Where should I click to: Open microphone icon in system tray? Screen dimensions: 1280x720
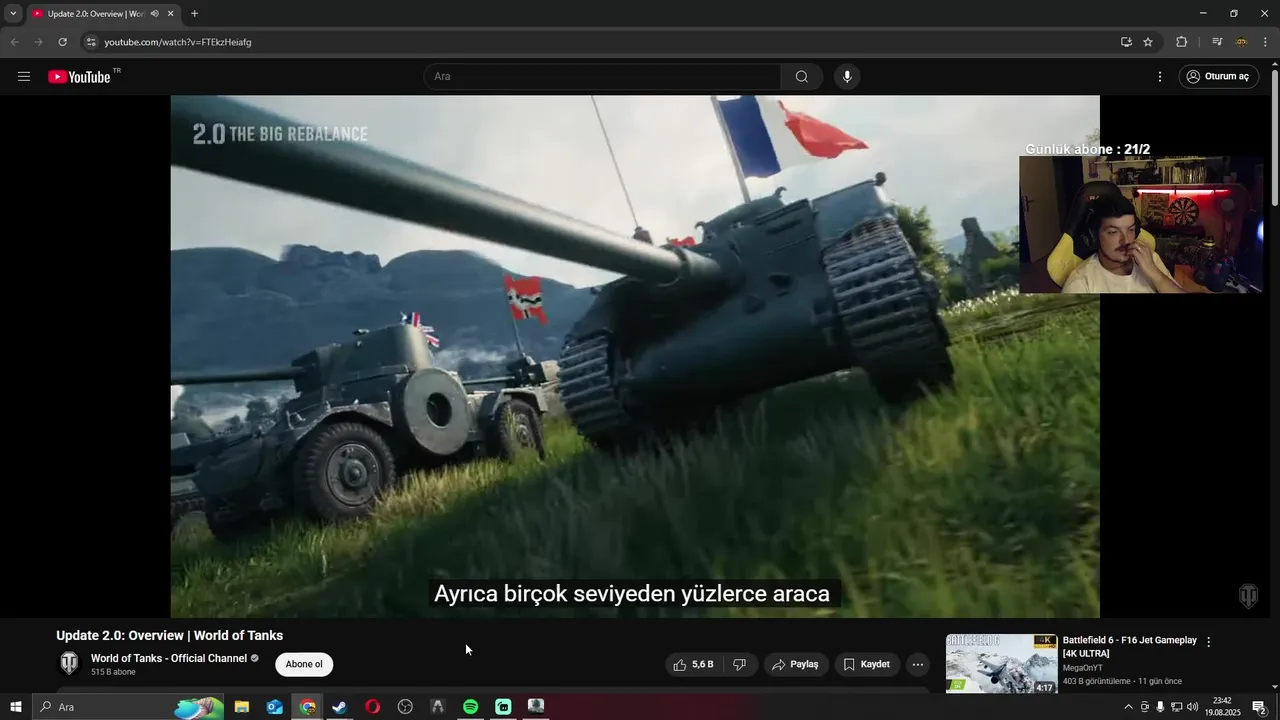pos(1160,707)
